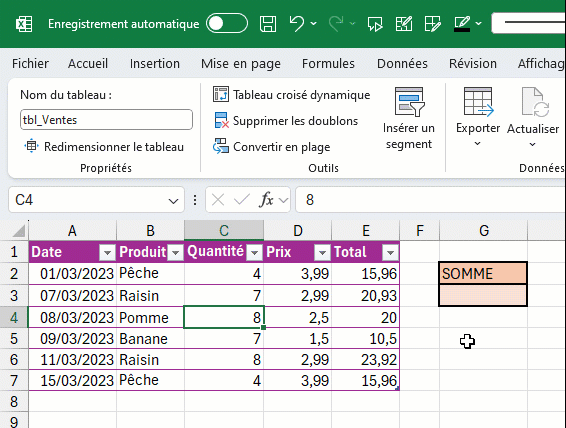The width and height of the screenshot is (566, 428).
Task: Click the Save floppy disk icon
Action: pyautogui.click(x=268, y=24)
